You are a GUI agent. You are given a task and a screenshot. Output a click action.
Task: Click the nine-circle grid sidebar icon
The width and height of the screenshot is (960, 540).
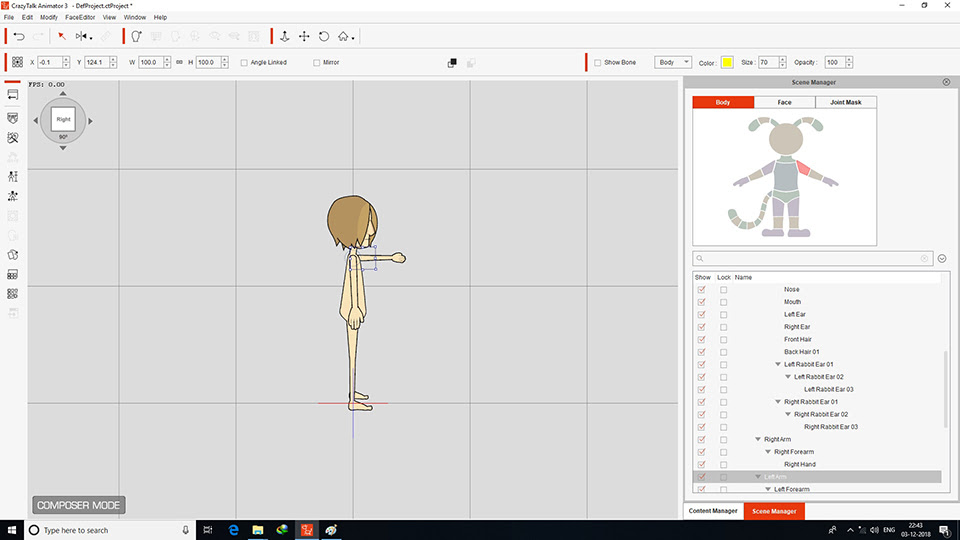tap(13, 294)
